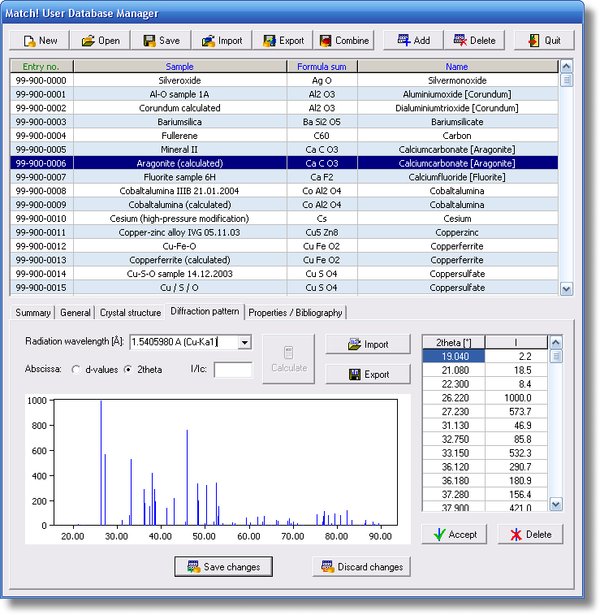Add a new entry with Add button
The height and width of the screenshot is (615, 600).
414,41
